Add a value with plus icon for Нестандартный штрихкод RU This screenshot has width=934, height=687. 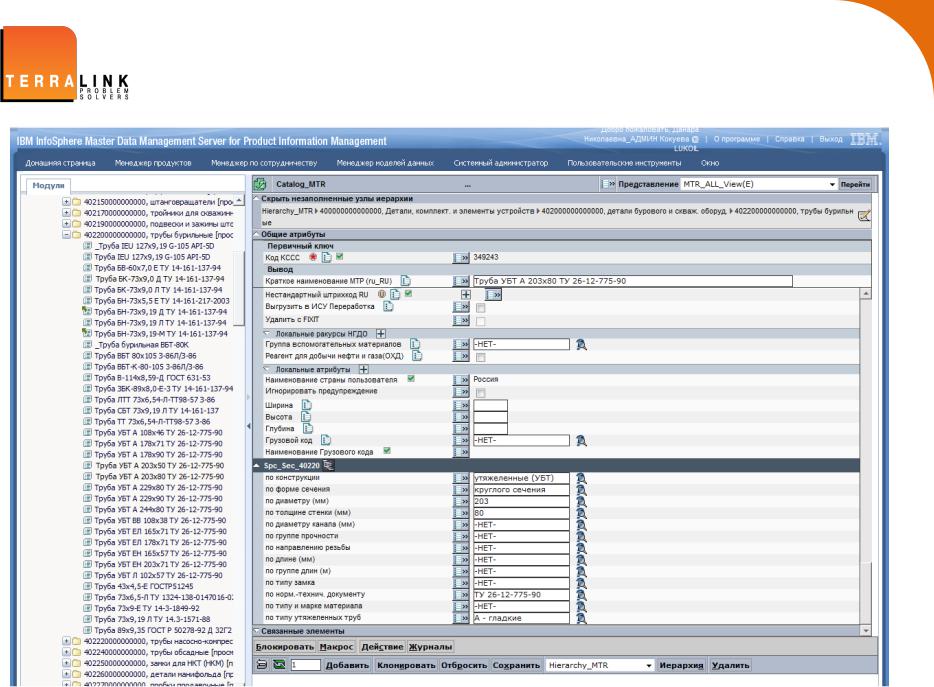(466, 294)
